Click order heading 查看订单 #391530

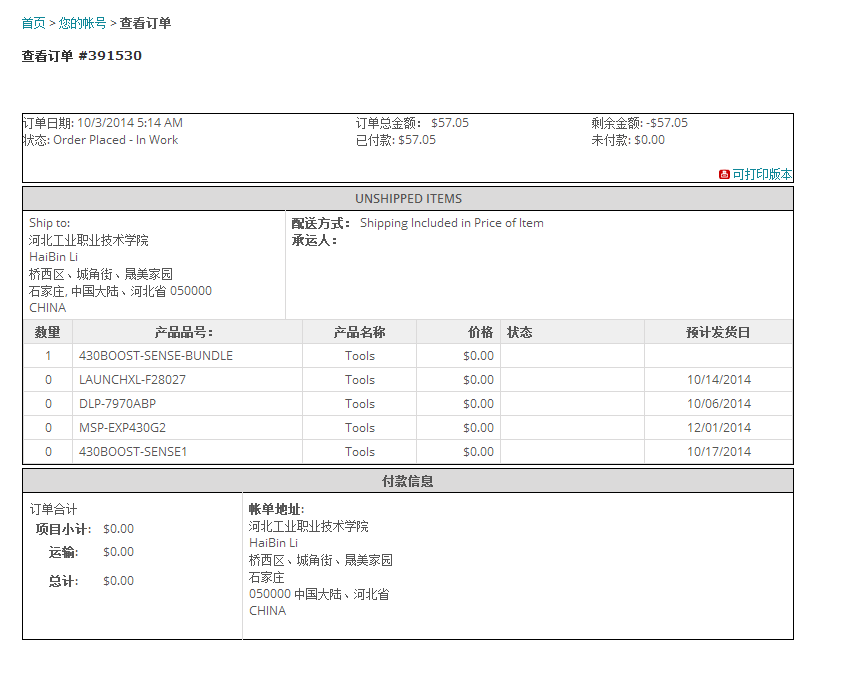(x=82, y=56)
